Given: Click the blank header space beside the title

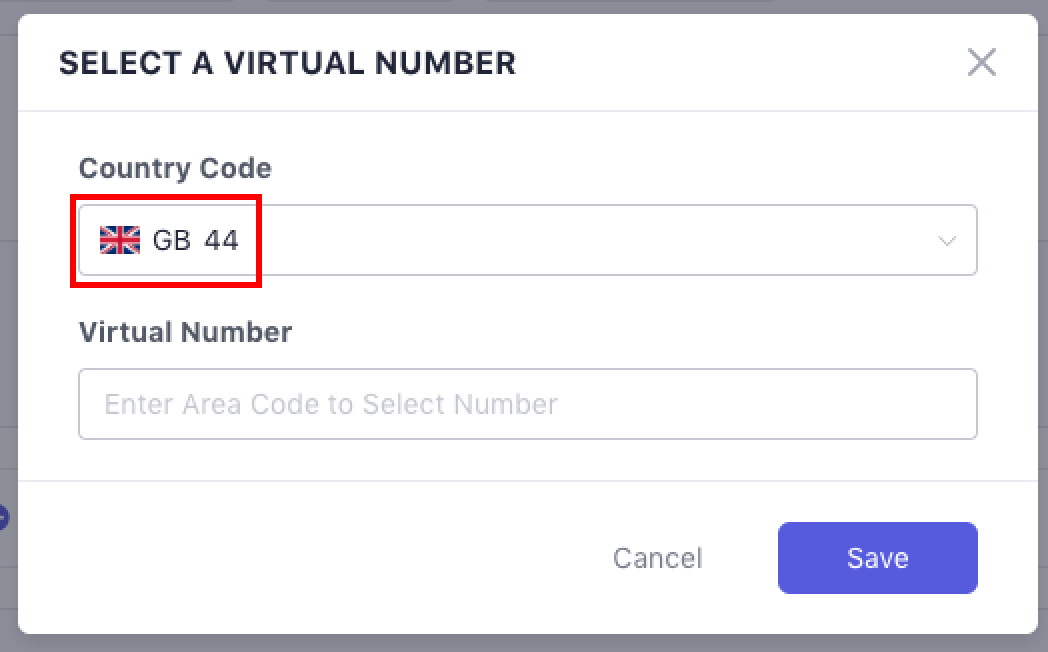Looking at the screenshot, I should pyautogui.click(x=740, y=63).
